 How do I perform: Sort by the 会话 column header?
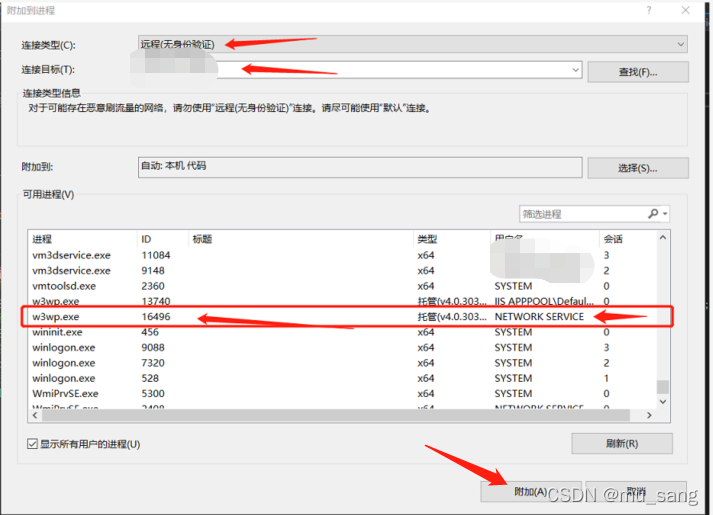[628, 239]
